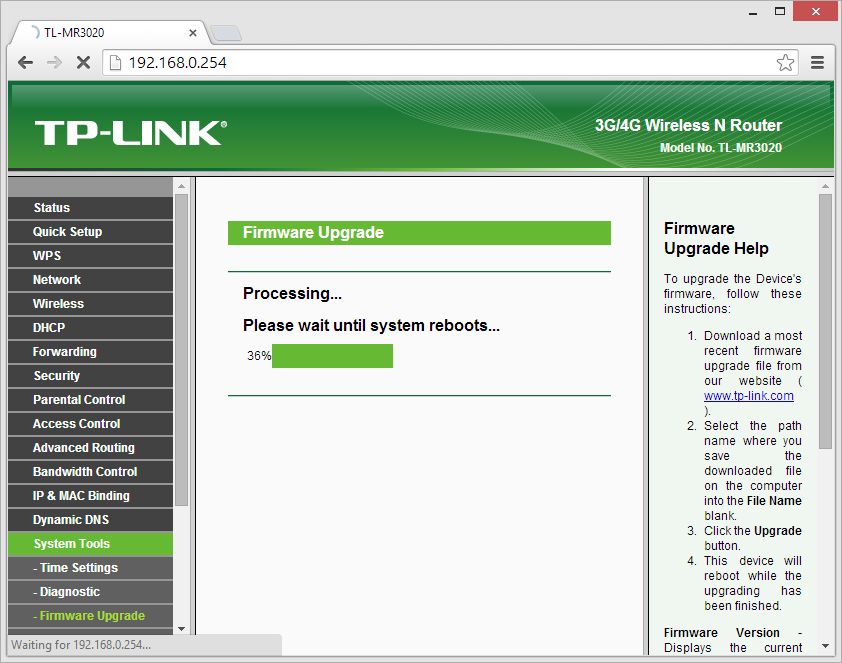
Task: Click the TP-LINK logo
Action: pyautogui.click(x=130, y=133)
